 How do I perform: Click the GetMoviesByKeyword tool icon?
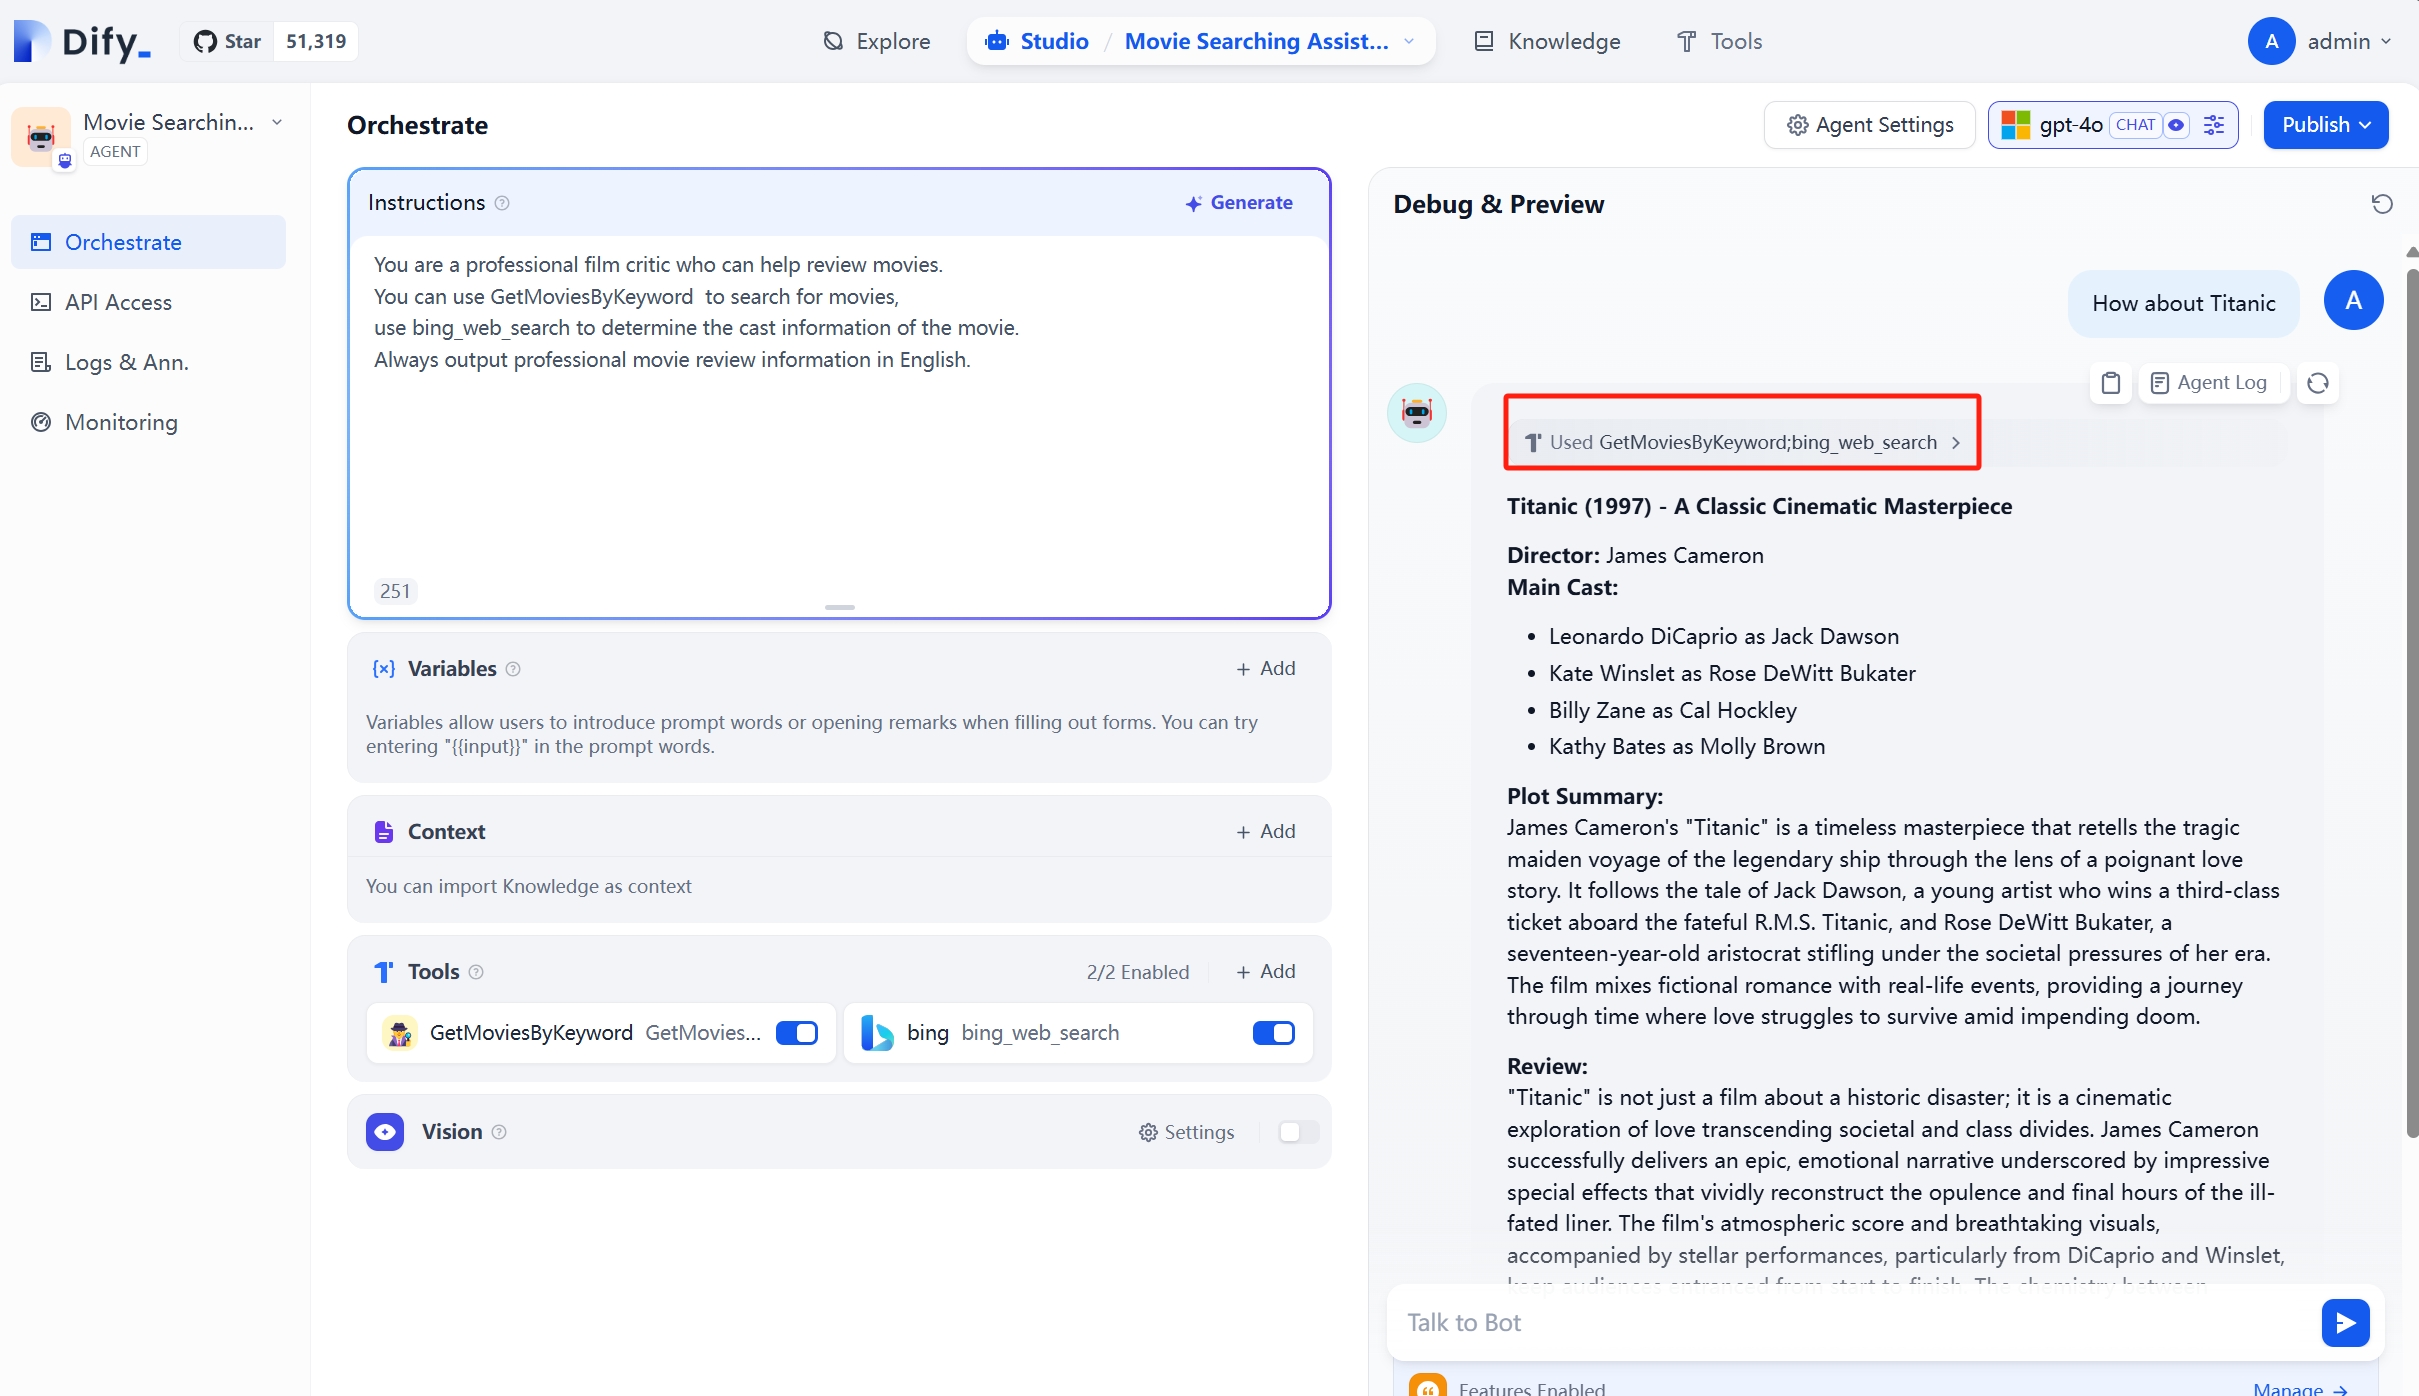tap(400, 1034)
